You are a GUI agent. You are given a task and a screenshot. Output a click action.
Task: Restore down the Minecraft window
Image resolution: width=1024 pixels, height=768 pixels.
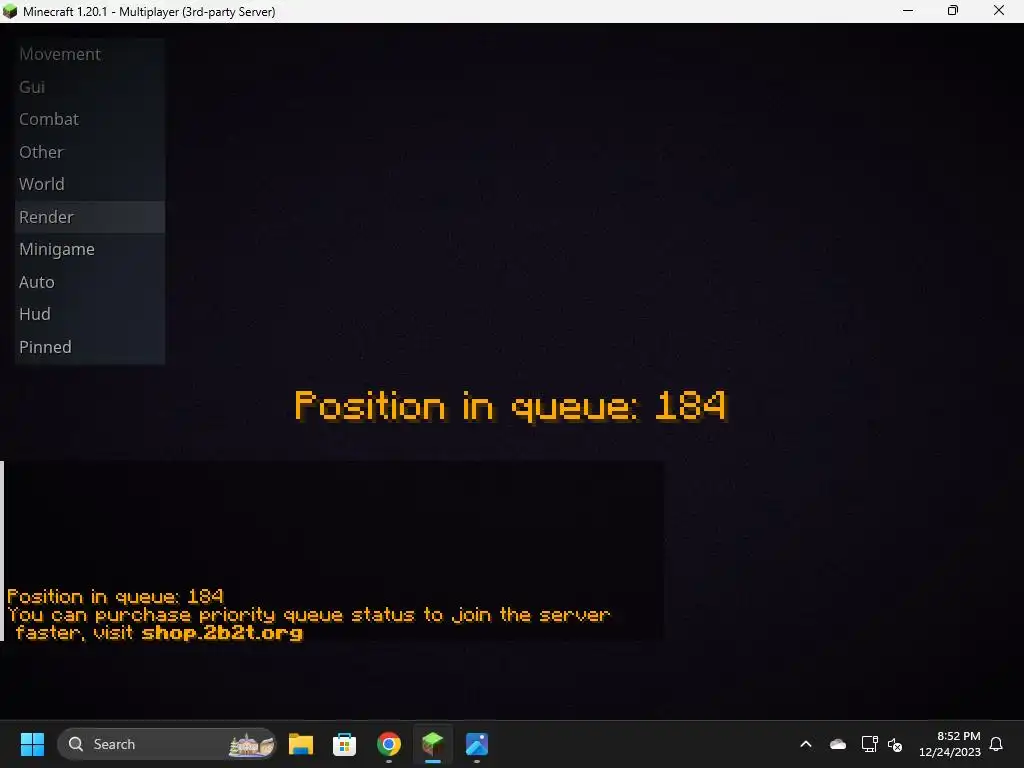click(x=953, y=10)
